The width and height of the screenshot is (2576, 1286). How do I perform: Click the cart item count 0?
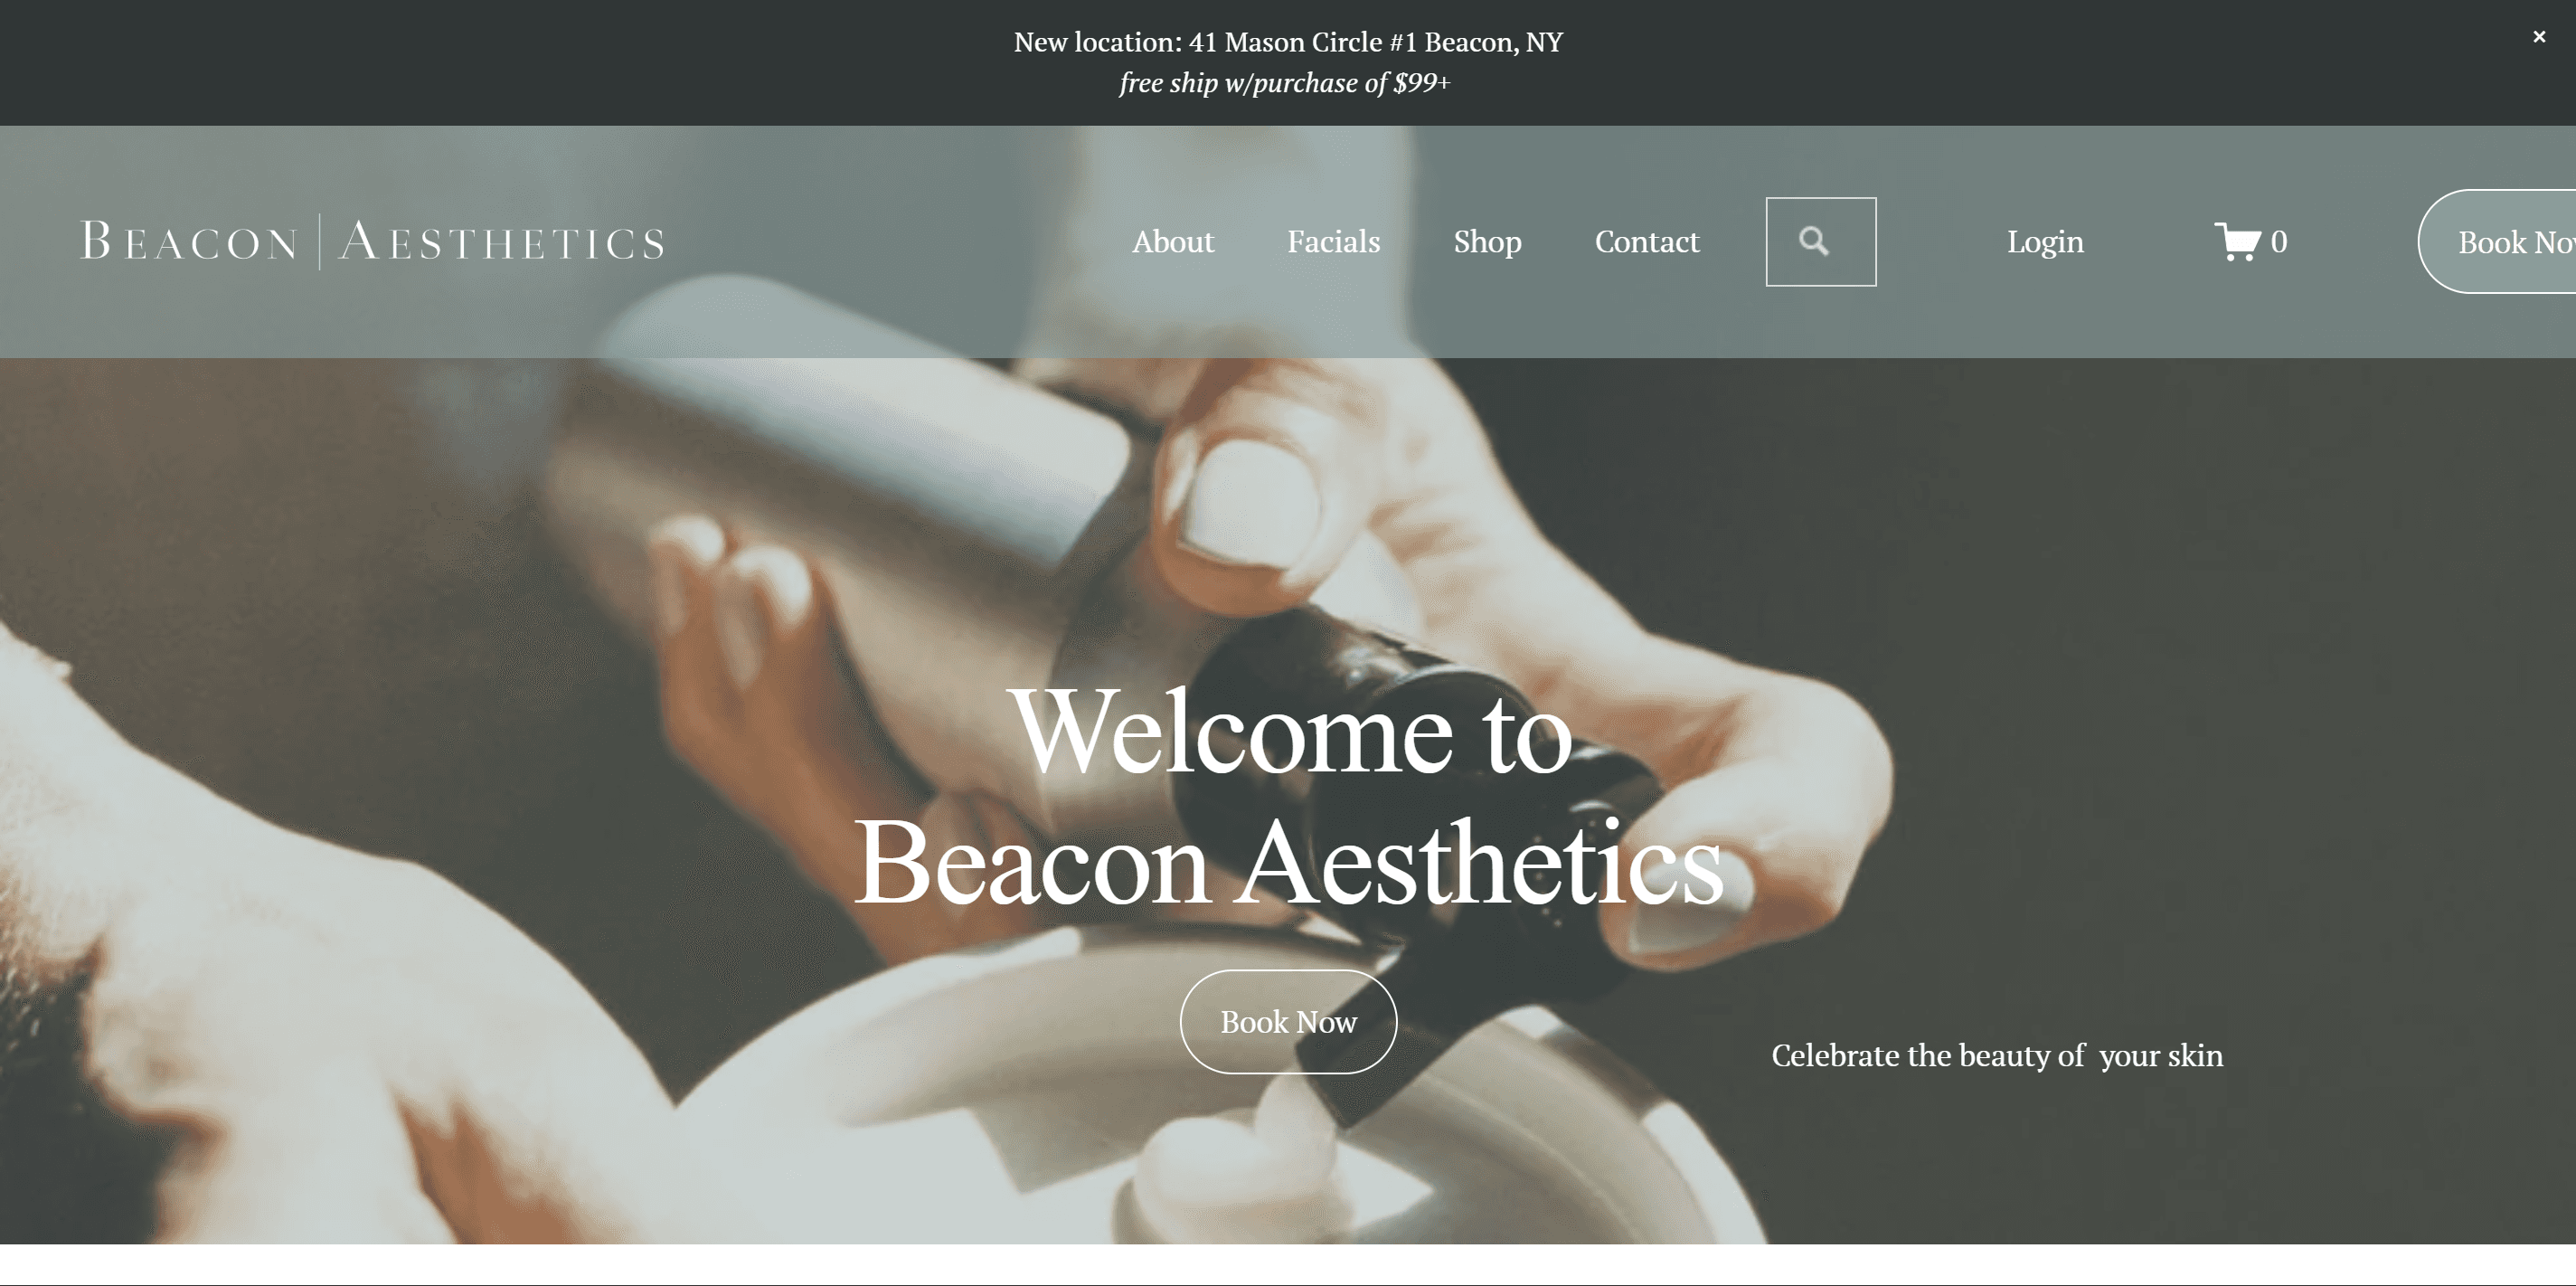click(2278, 241)
